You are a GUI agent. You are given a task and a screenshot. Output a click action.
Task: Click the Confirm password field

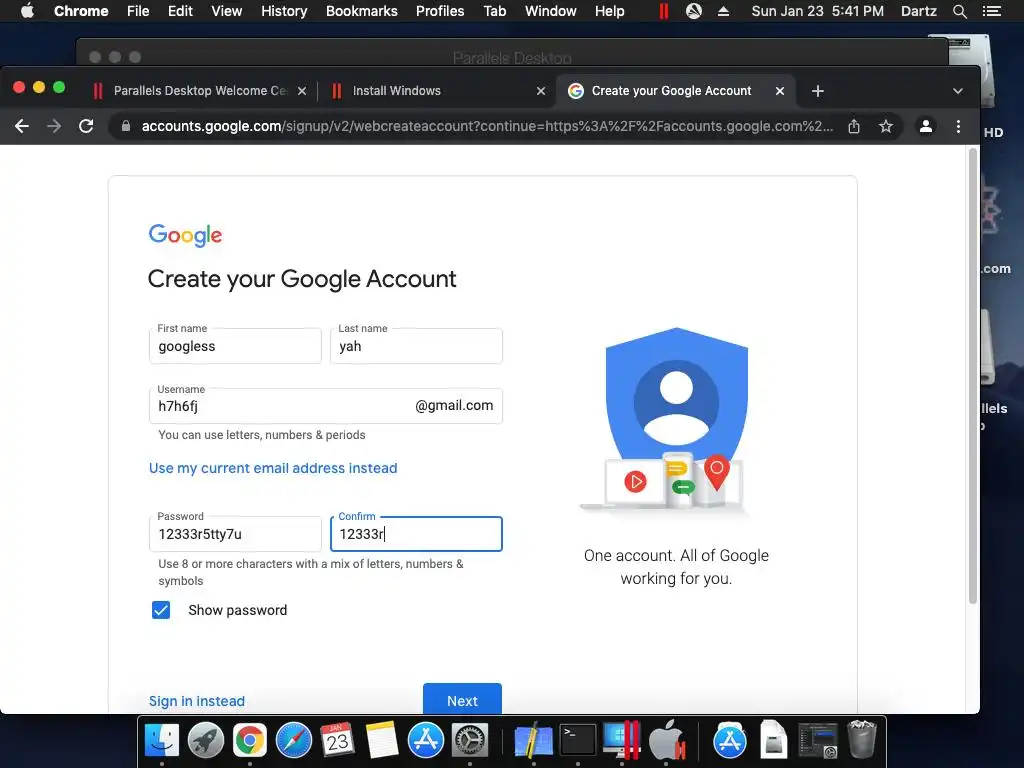point(416,534)
